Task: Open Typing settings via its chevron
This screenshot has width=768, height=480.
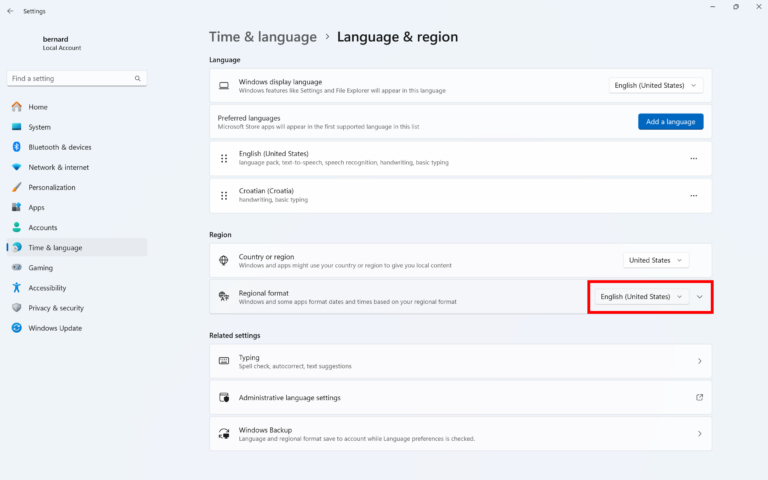Action: point(699,361)
